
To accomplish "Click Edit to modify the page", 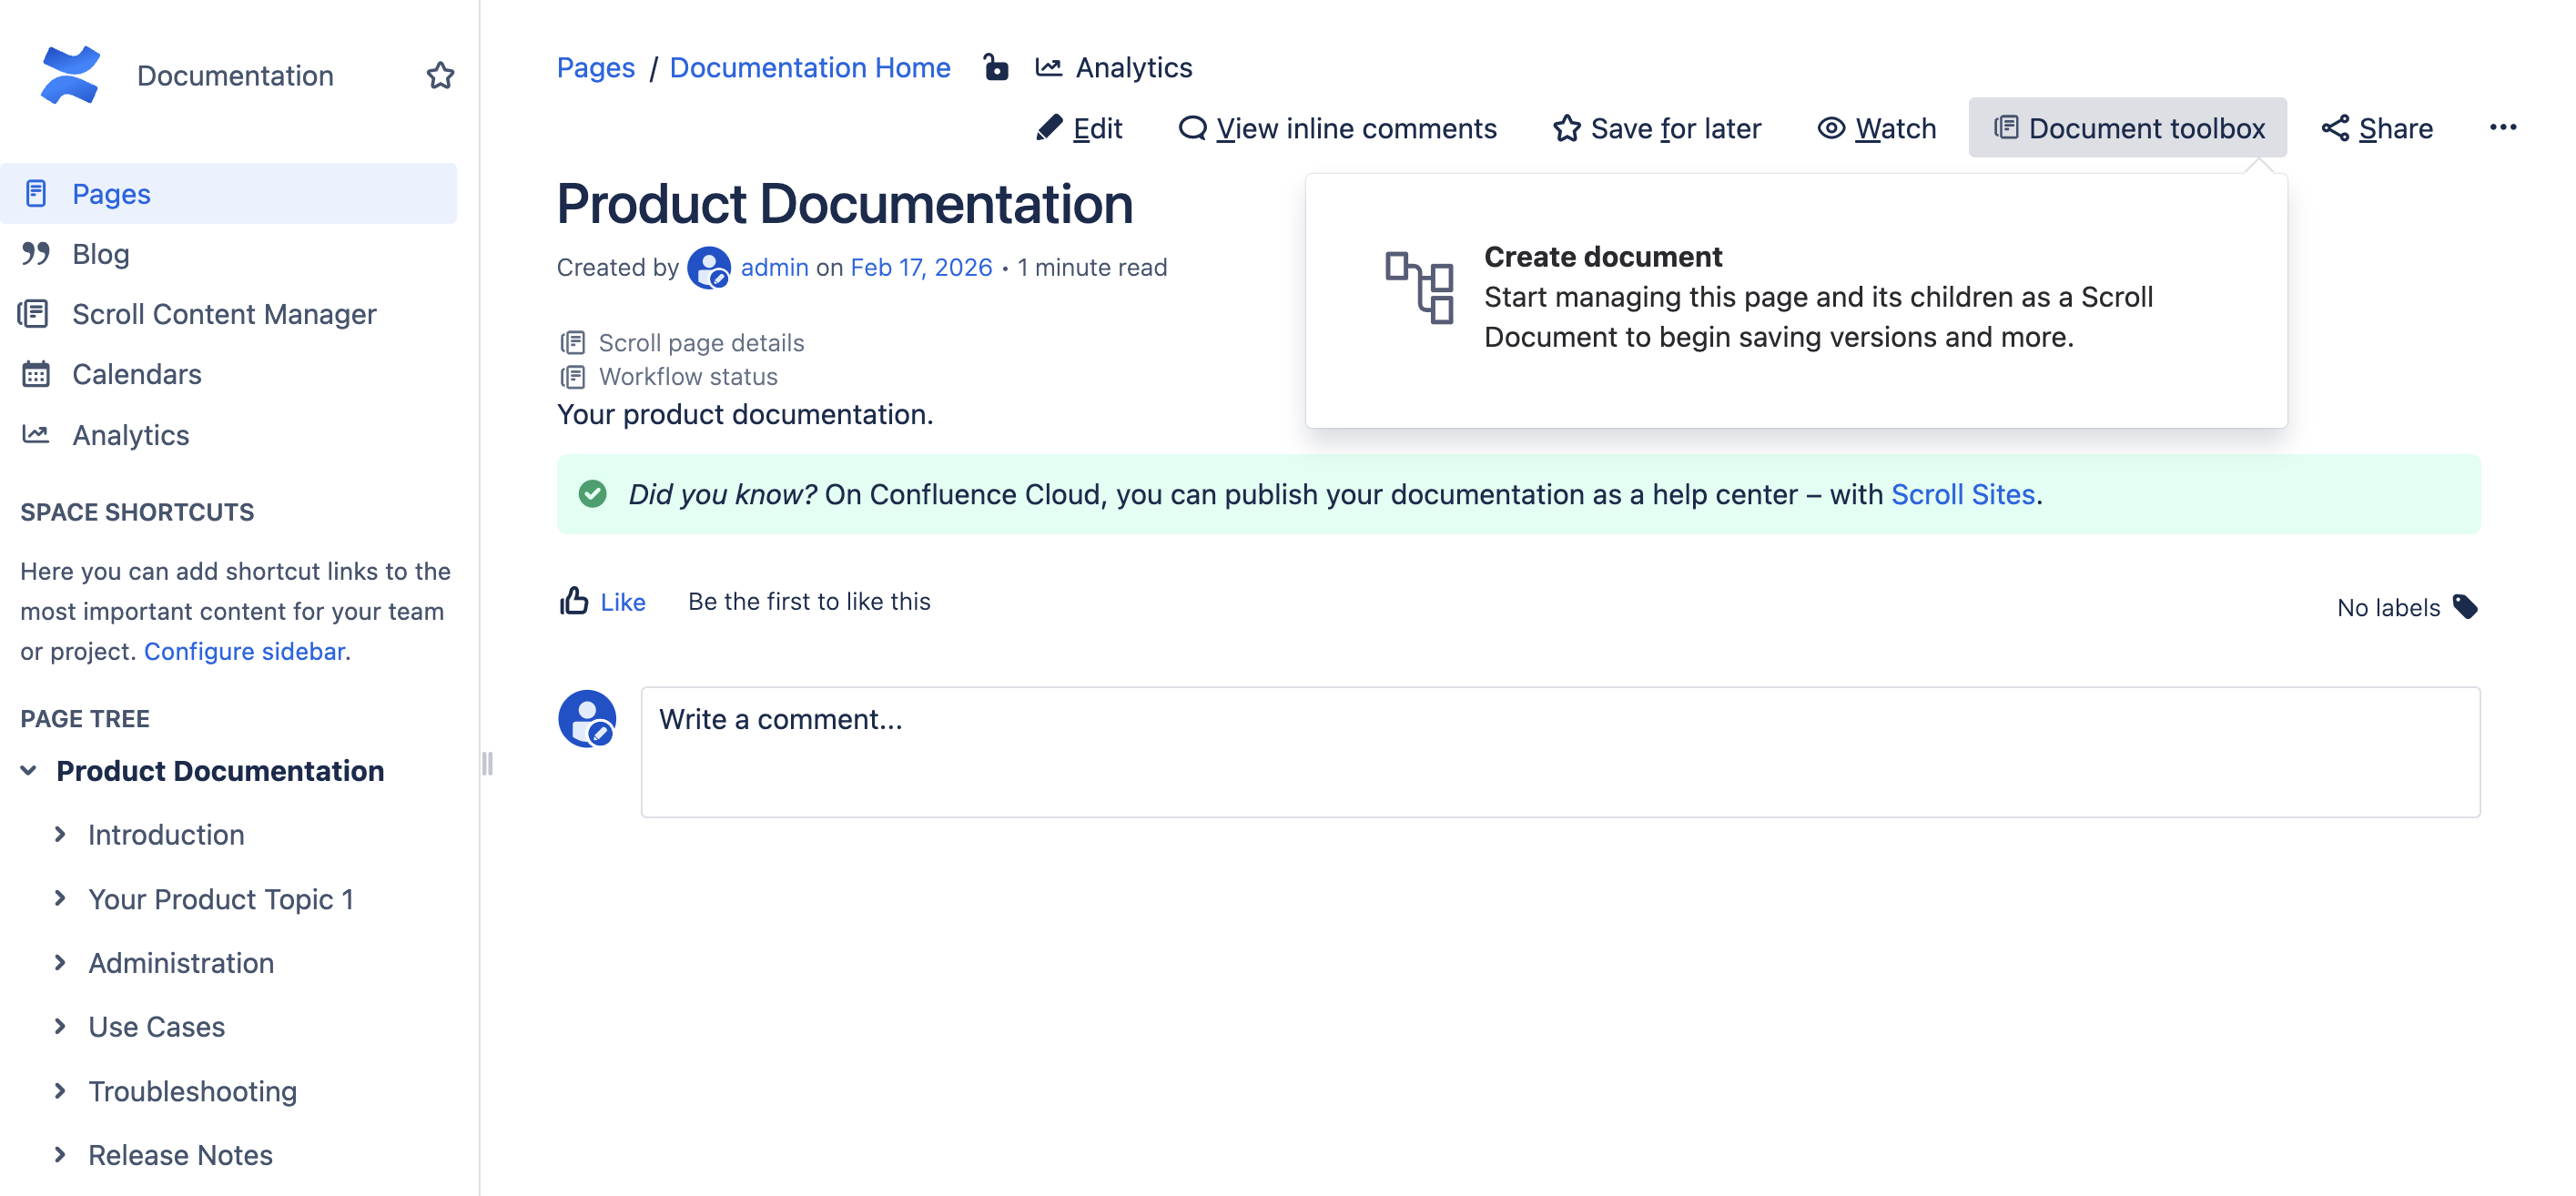I will 1080,128.
